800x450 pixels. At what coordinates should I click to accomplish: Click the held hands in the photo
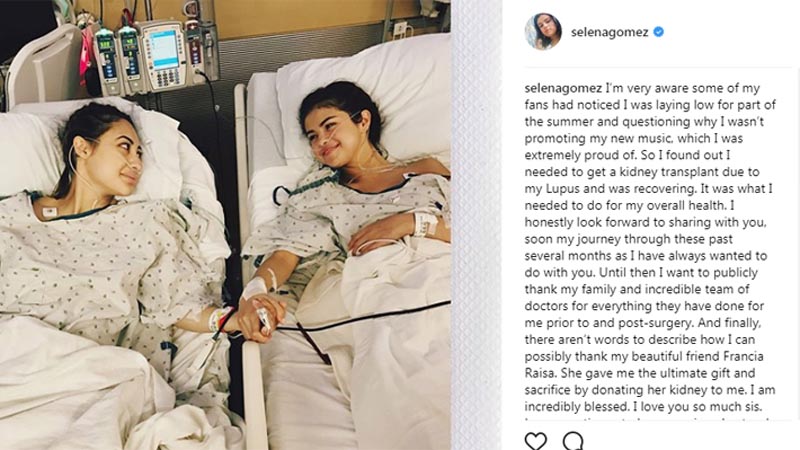(x=259, y=317)
